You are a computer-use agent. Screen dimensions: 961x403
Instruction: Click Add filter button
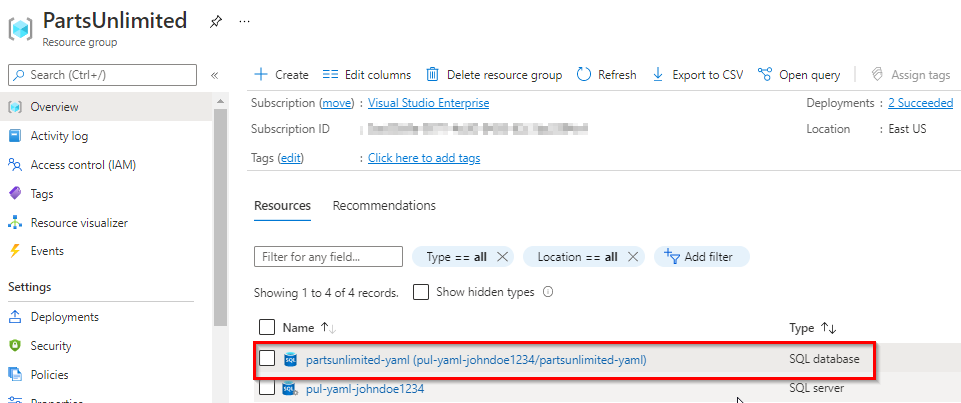tap(702, 257)
